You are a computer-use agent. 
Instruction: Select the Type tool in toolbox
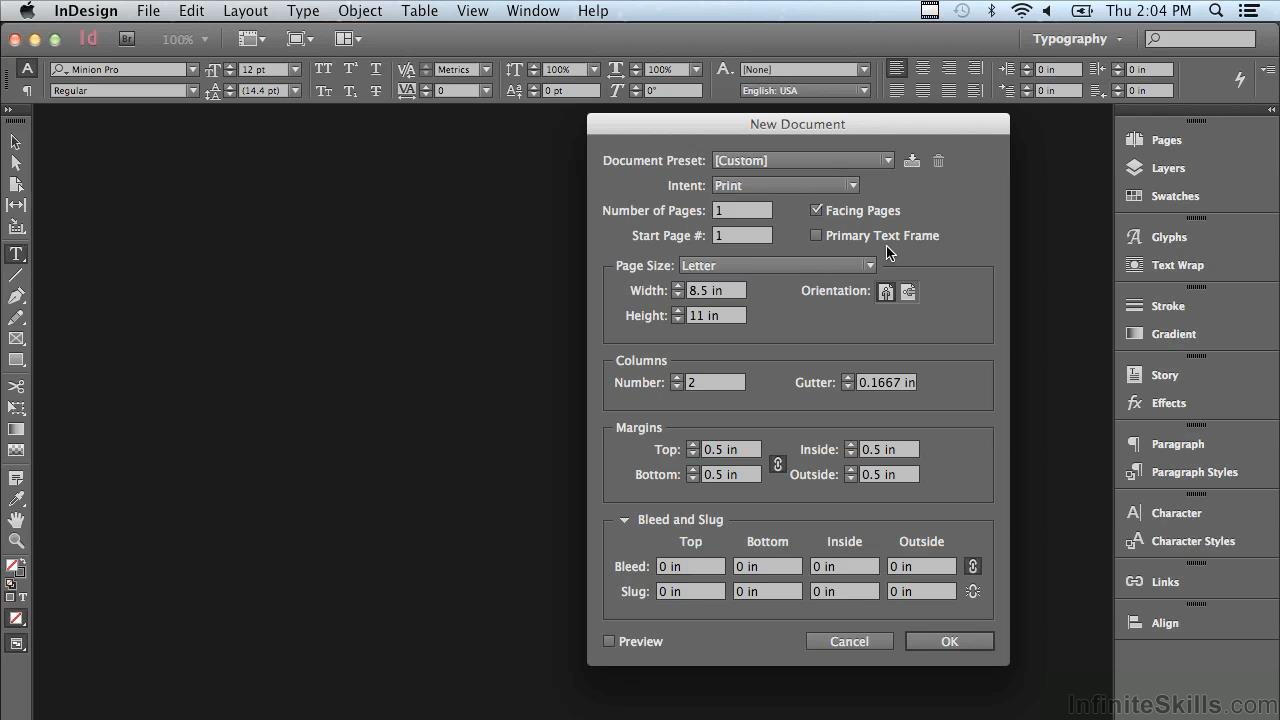tap(16, 254)
